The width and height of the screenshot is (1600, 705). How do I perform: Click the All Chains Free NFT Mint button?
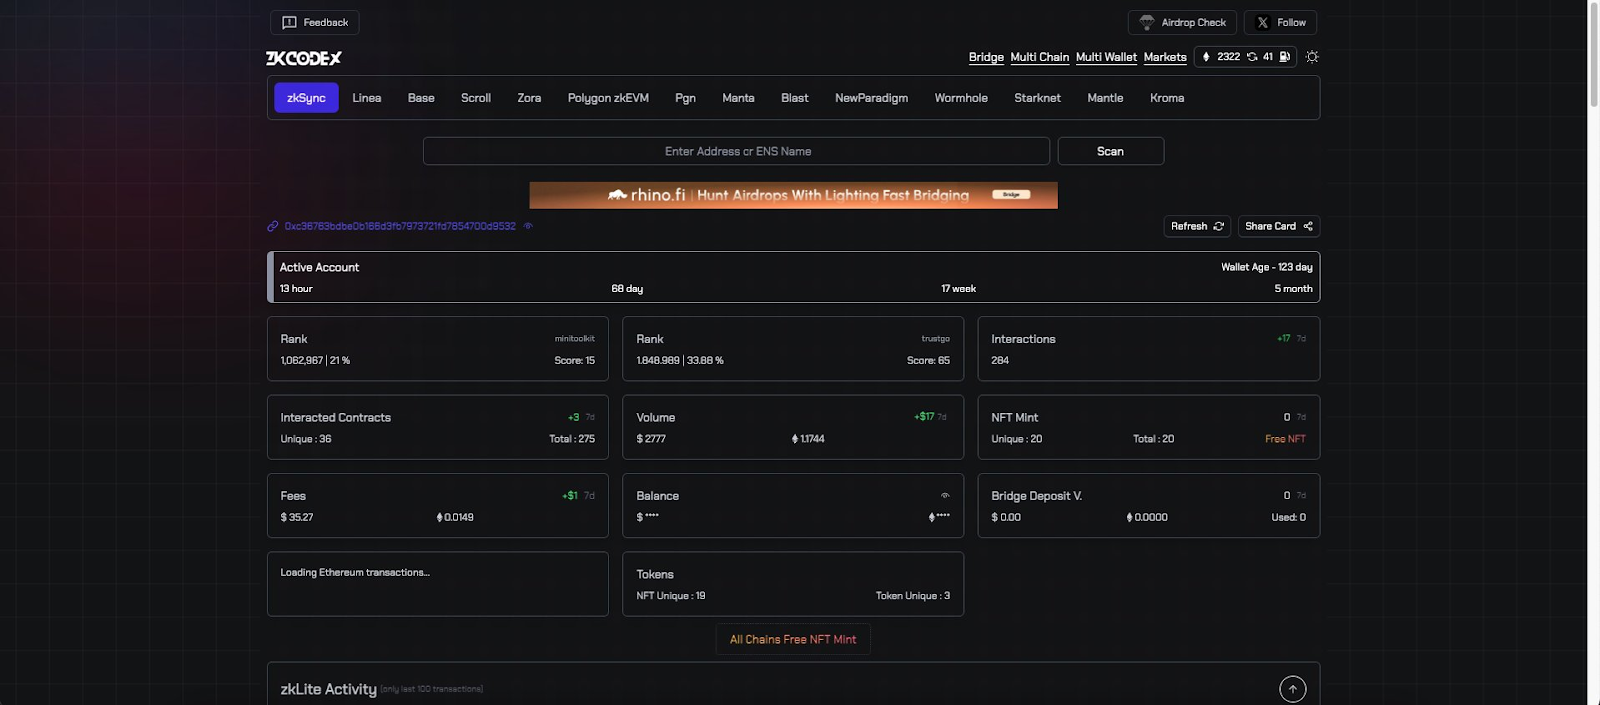pyautogui.click(x=793, y=640)
